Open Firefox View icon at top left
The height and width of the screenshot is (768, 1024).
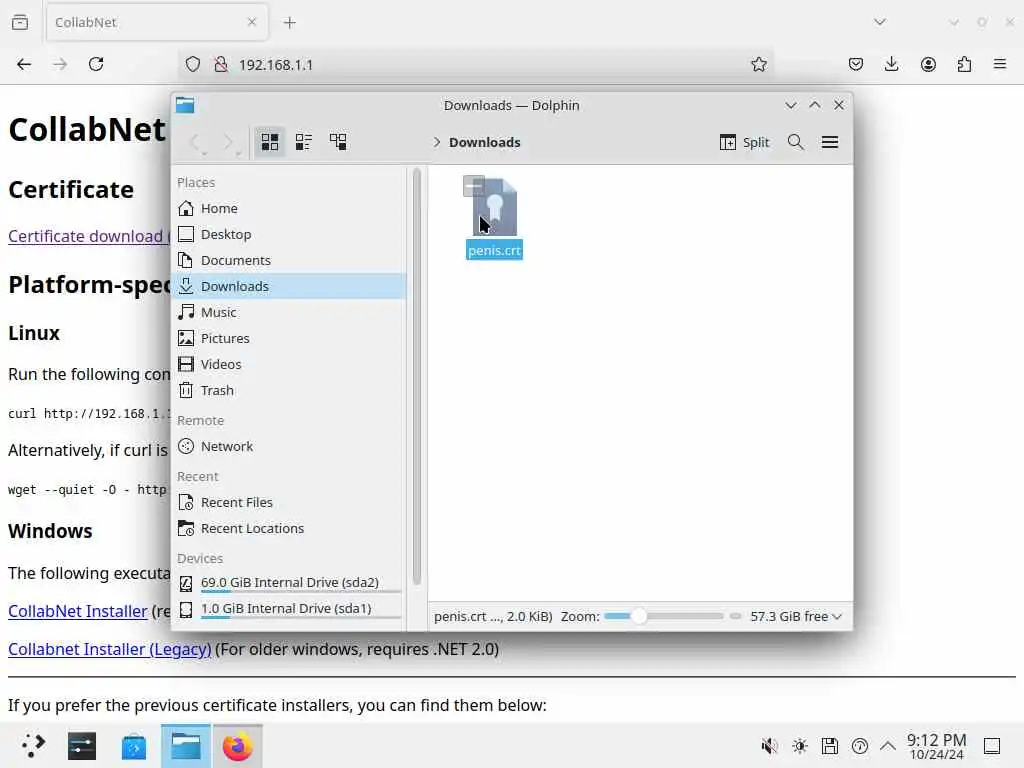coord(20,22)
